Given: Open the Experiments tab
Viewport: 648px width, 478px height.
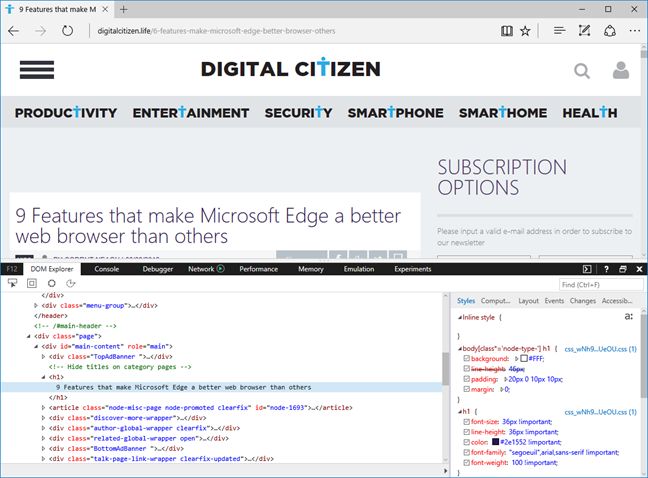Looking at the screenshot, I should tap(412, 269).
